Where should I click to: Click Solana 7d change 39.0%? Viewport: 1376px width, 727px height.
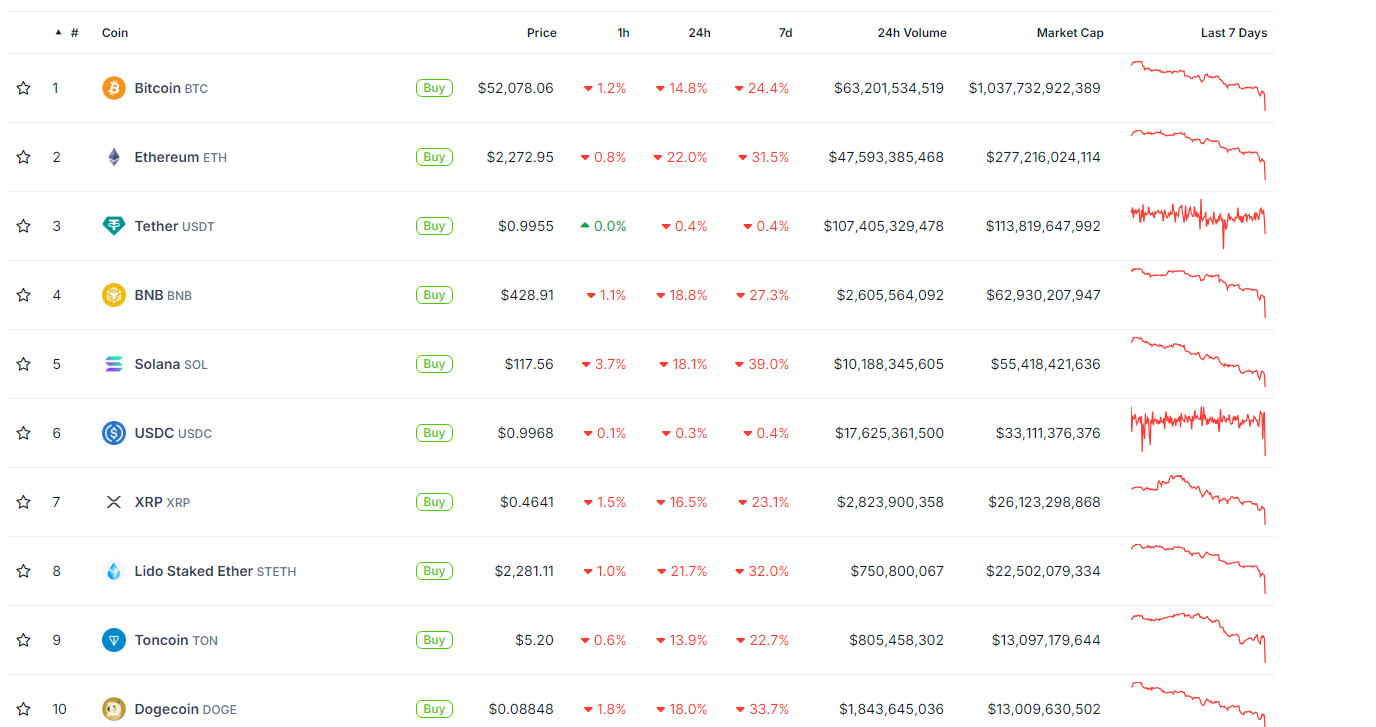762,364
